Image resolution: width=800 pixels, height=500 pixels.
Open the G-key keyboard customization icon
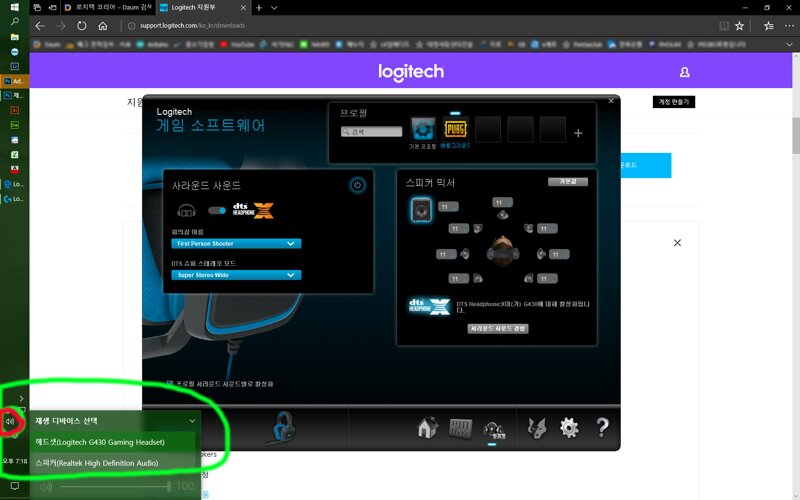coord(460,428)
